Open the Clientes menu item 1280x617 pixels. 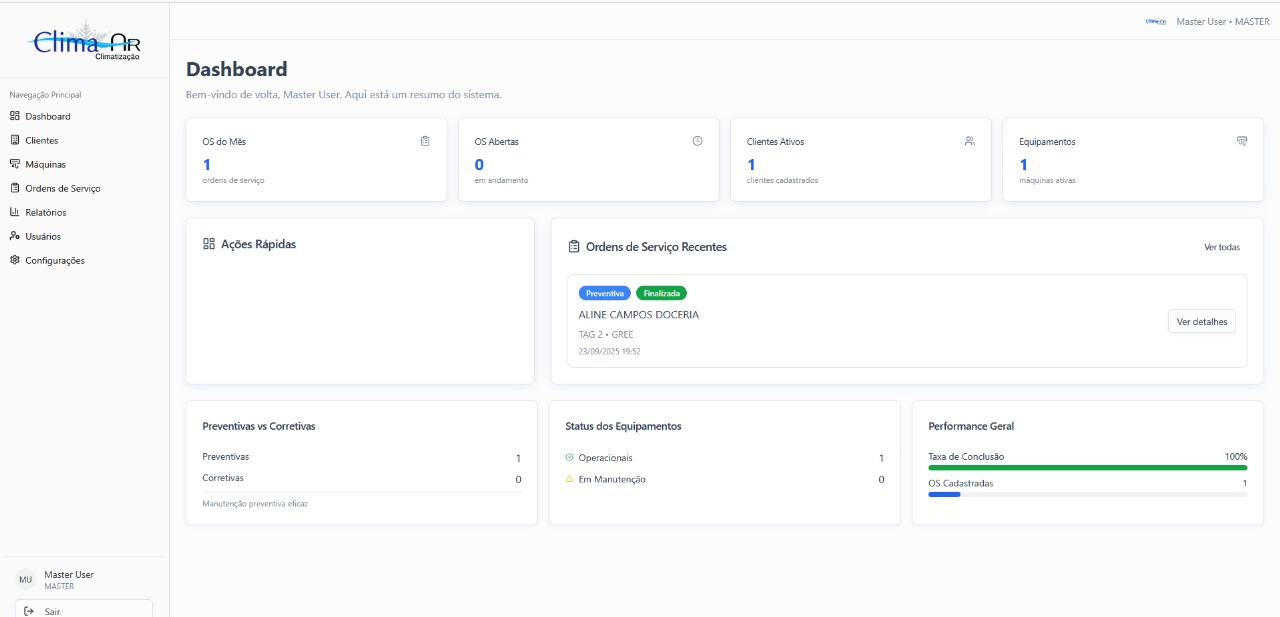point(42,141)
